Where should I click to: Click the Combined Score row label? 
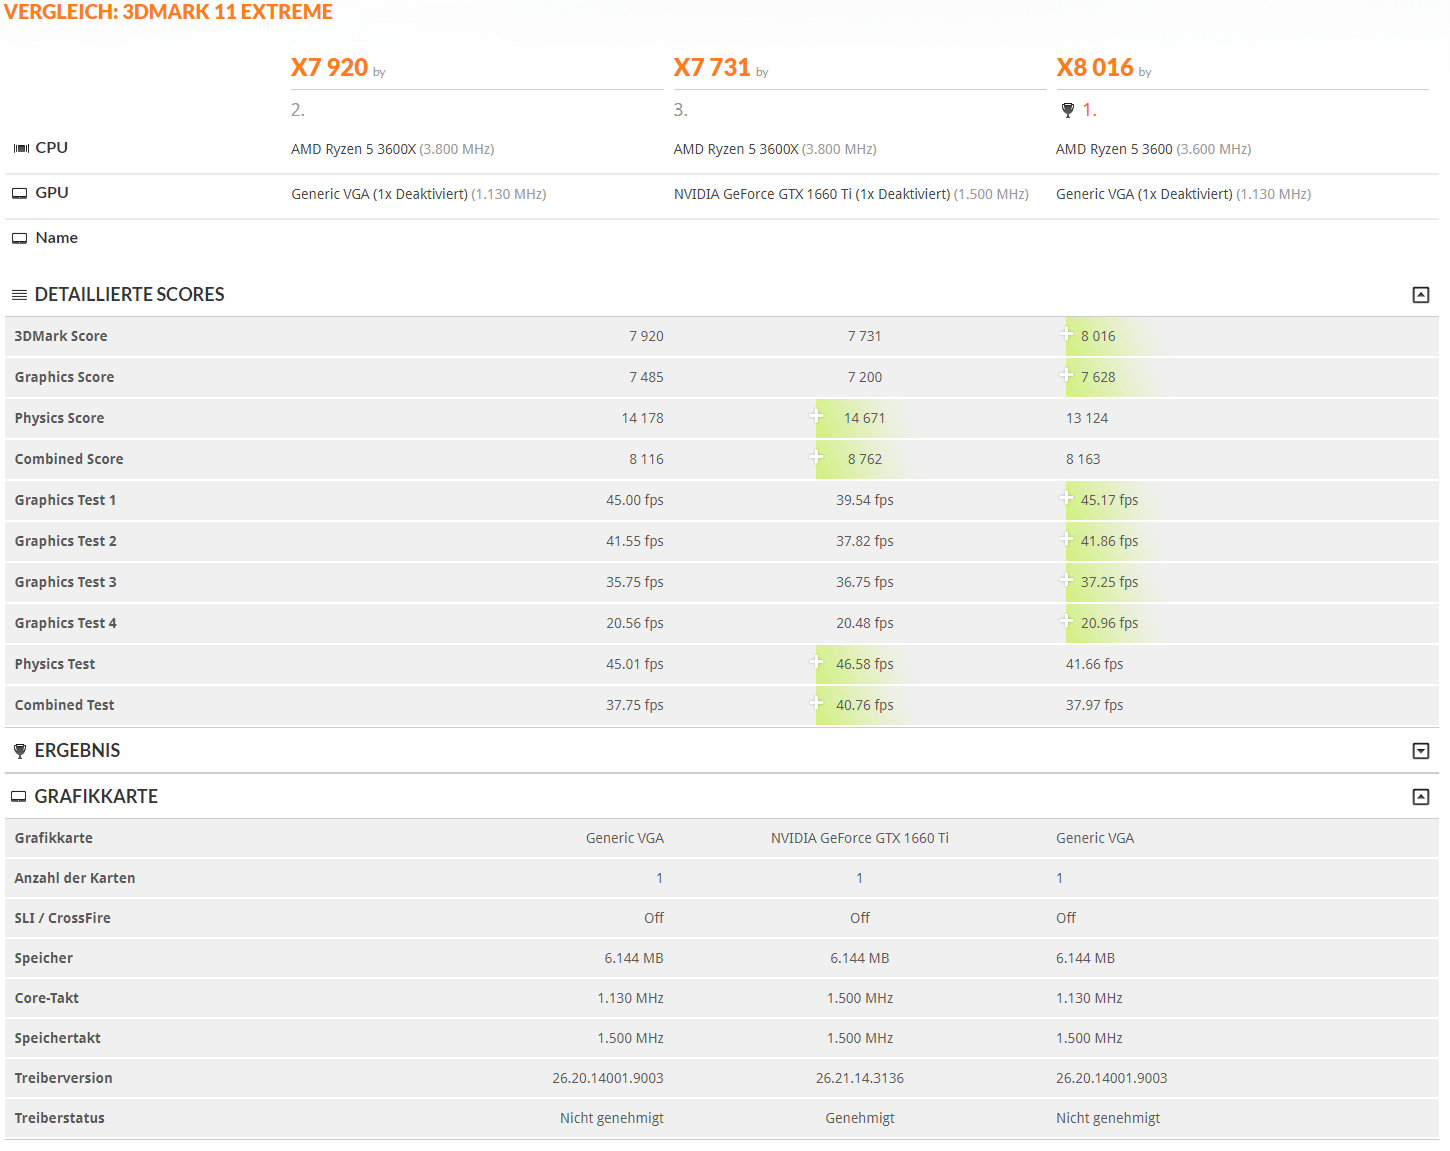coord(69,459)
